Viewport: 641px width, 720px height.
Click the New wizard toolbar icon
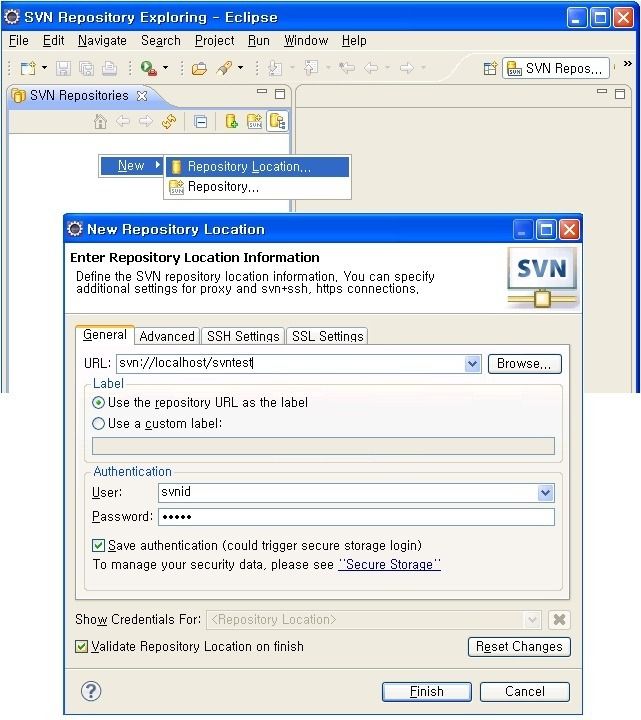(x=28, y=68)
